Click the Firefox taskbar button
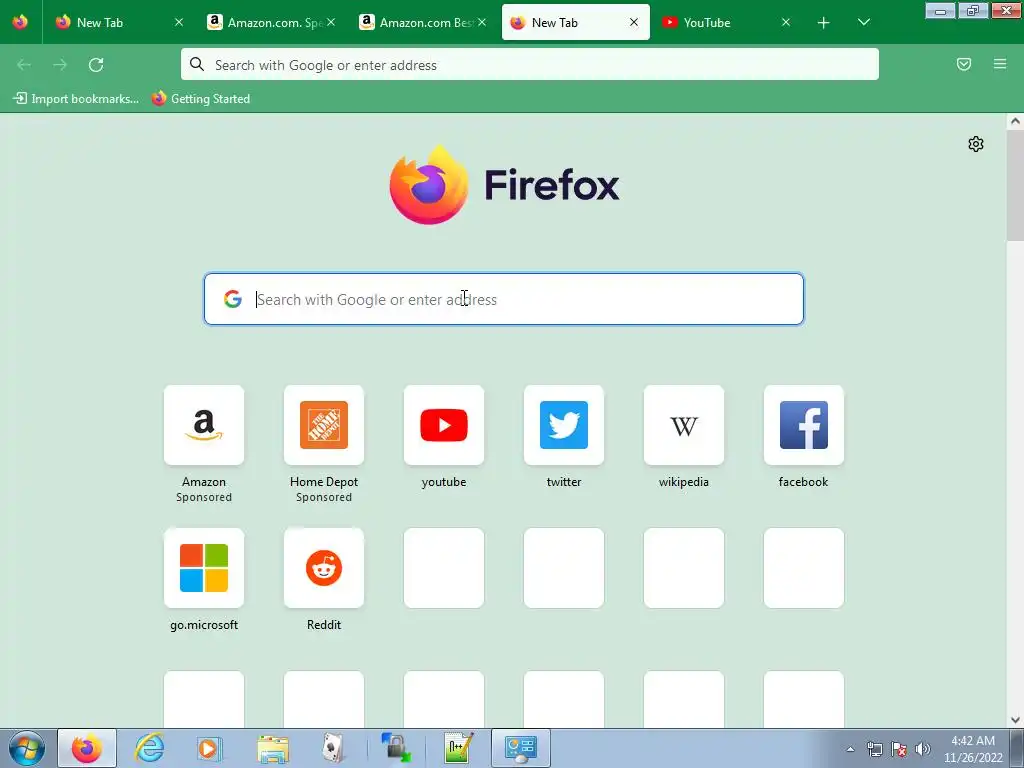Screen dimensions: 1024x768 [x=87, y=748]
